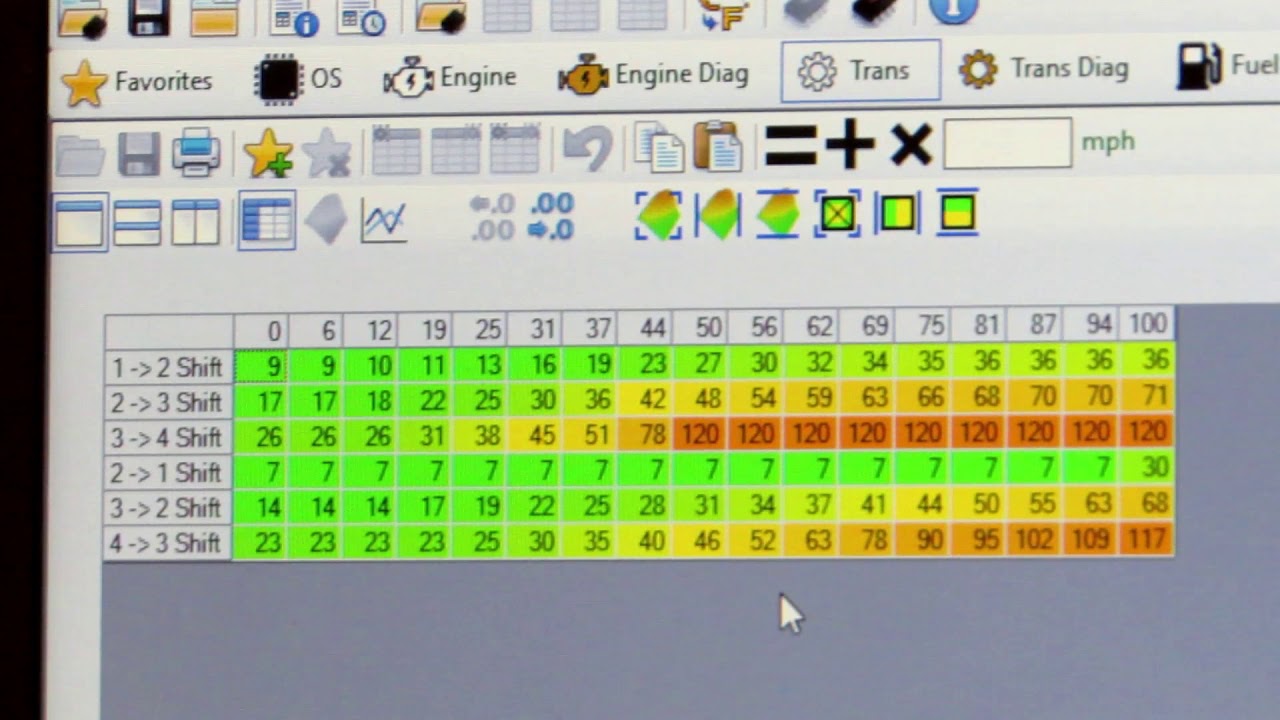The width and height of the screenshot is (1280, 720).
Task: Click the 1->2 Shift cell in column 0
Action: pos(261,366)
